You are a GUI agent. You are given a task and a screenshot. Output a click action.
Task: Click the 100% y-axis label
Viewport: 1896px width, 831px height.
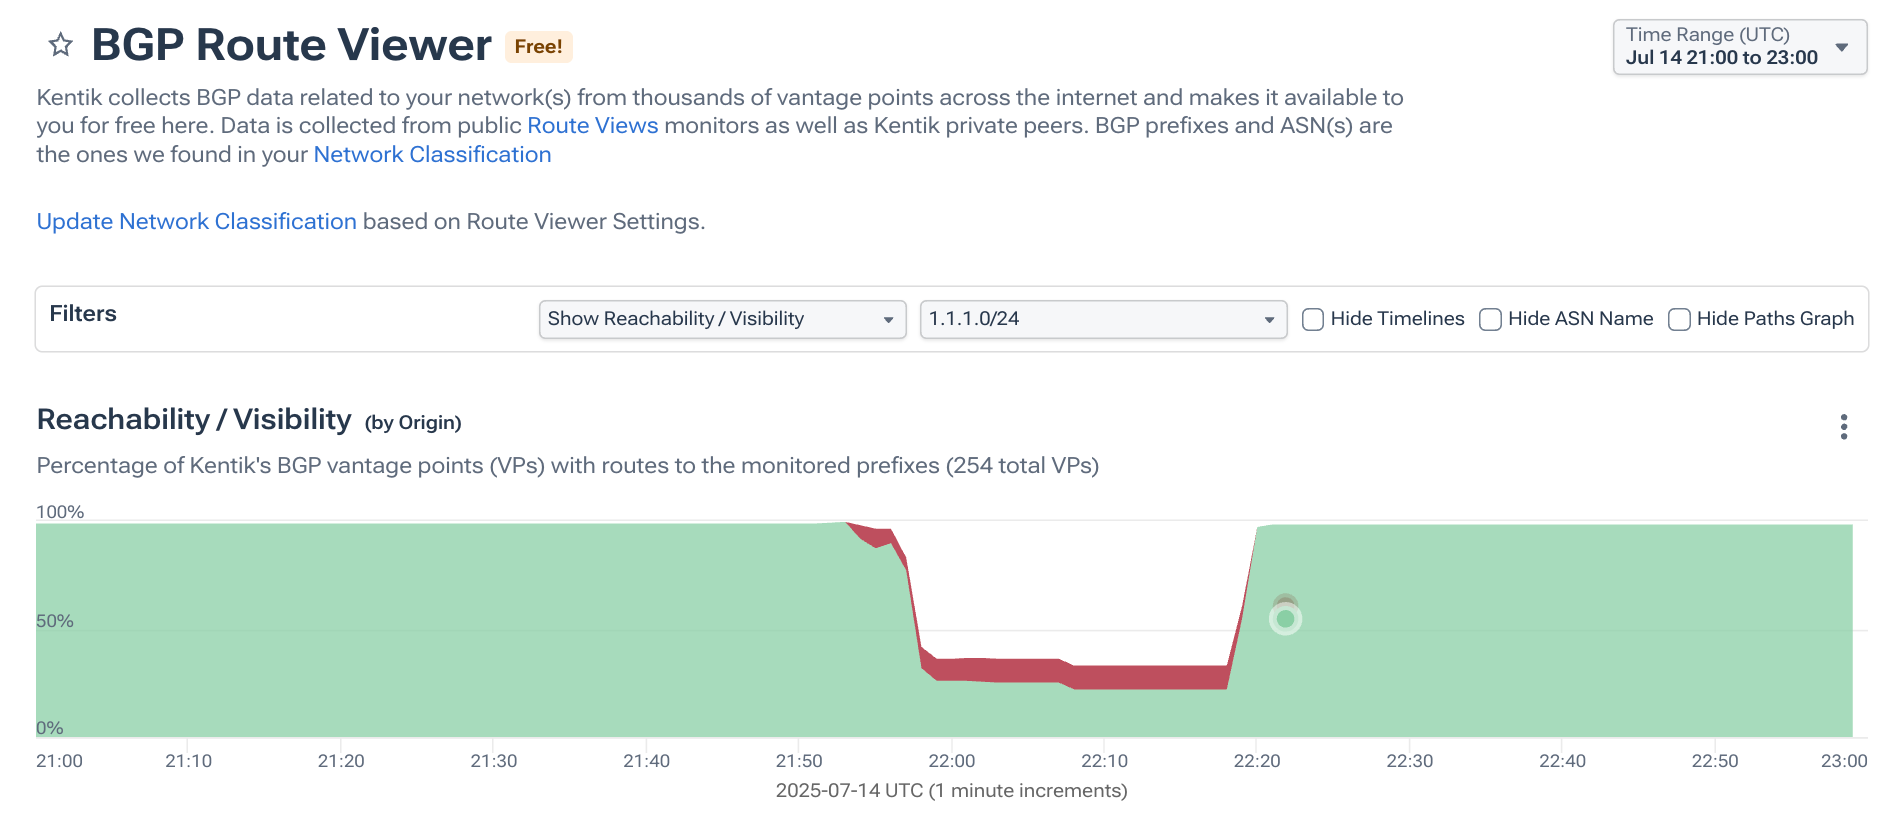tap(60, 512)
